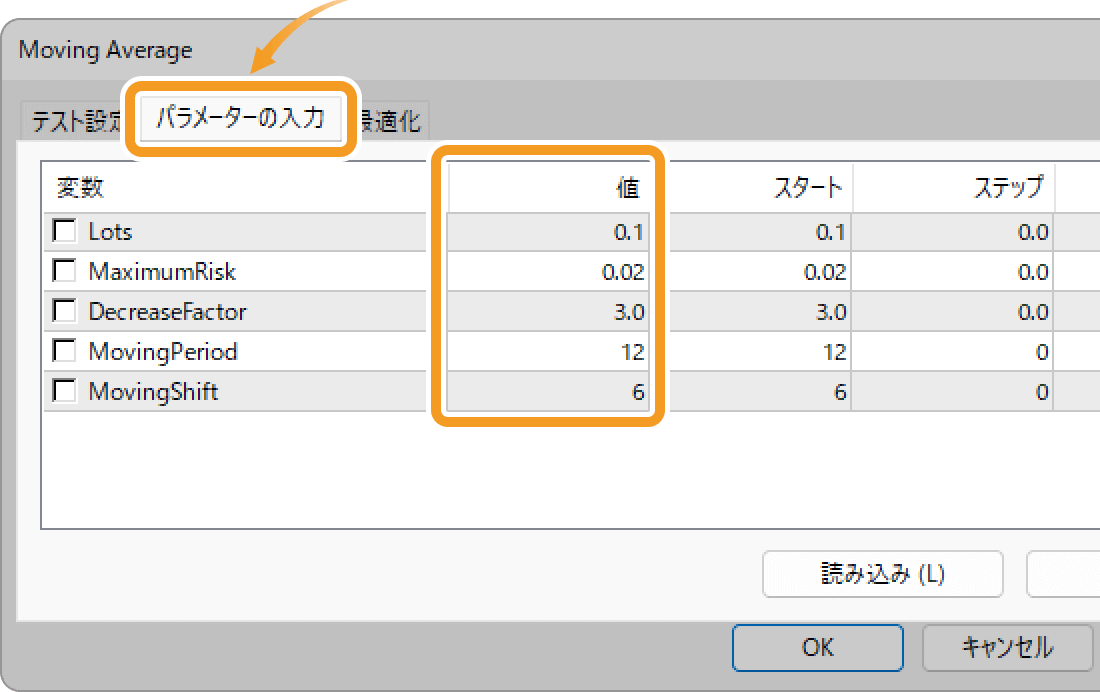Select the MovingShift variable name
Viewport: 1100px width, 692px height.
[153, 392]
